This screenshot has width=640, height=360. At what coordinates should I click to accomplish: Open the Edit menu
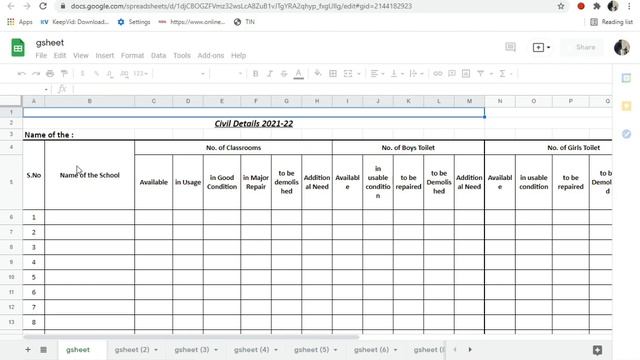pyautogui.click(x=60, y=56)
